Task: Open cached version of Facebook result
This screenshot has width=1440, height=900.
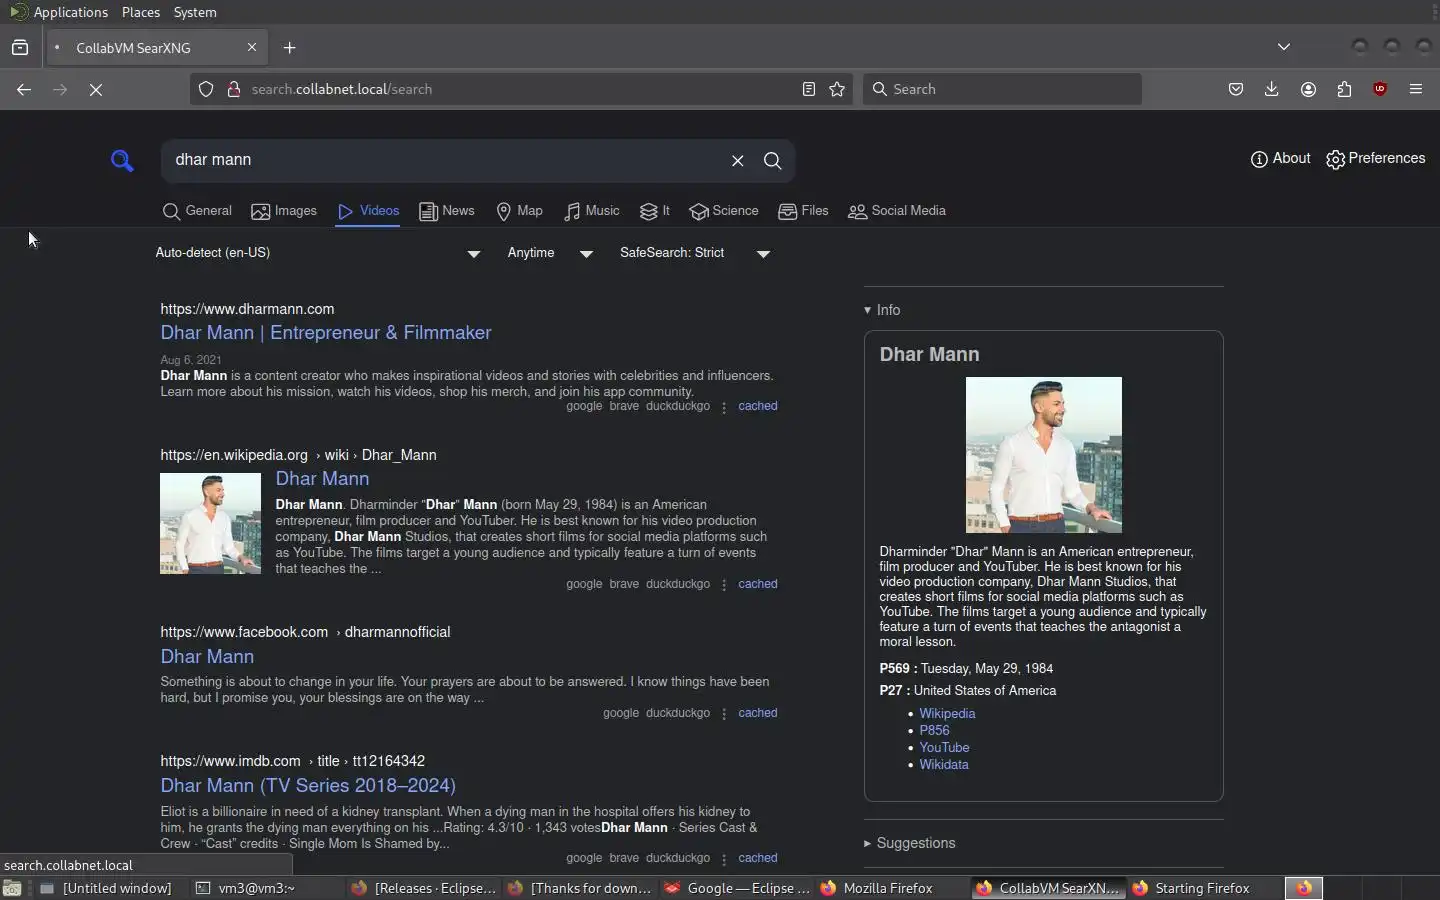Action: [758, 713]
